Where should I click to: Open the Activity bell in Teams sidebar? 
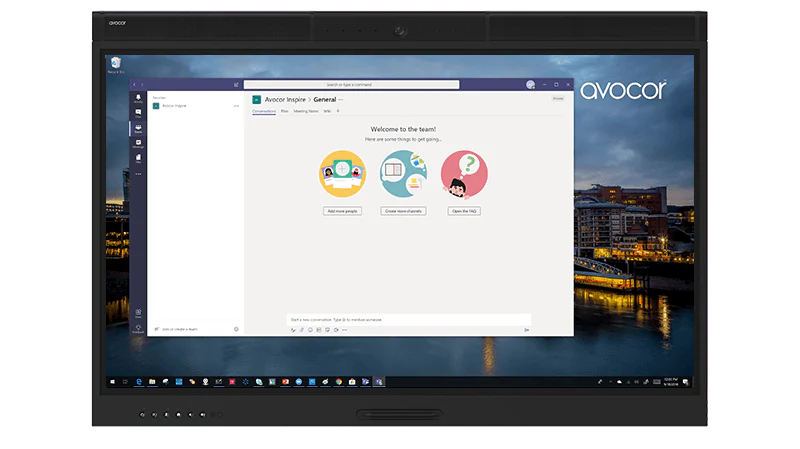pyautogui.click(x=138, y=98)
